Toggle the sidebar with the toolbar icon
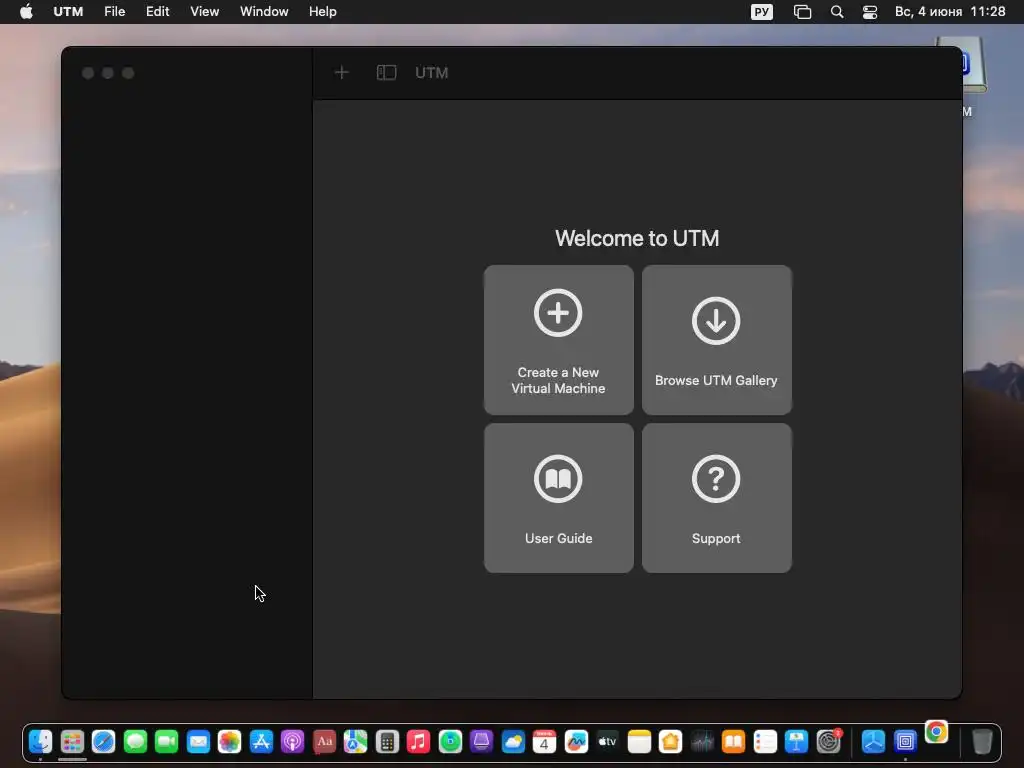Screen dimensions: 1024x768 point(387,72)
